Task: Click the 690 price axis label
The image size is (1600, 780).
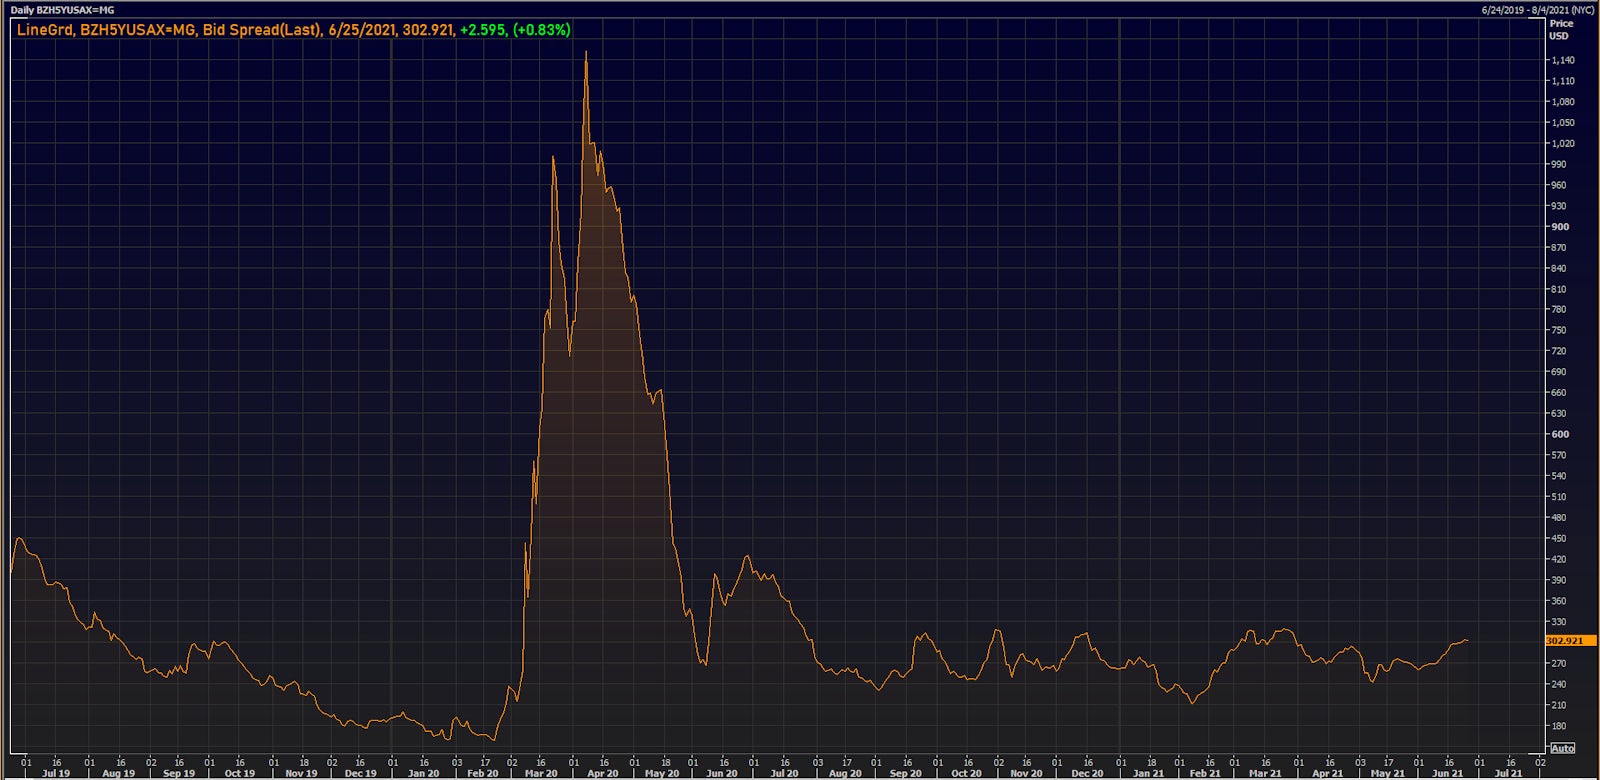Action: pyautogui.click(x=1559, y=372)
